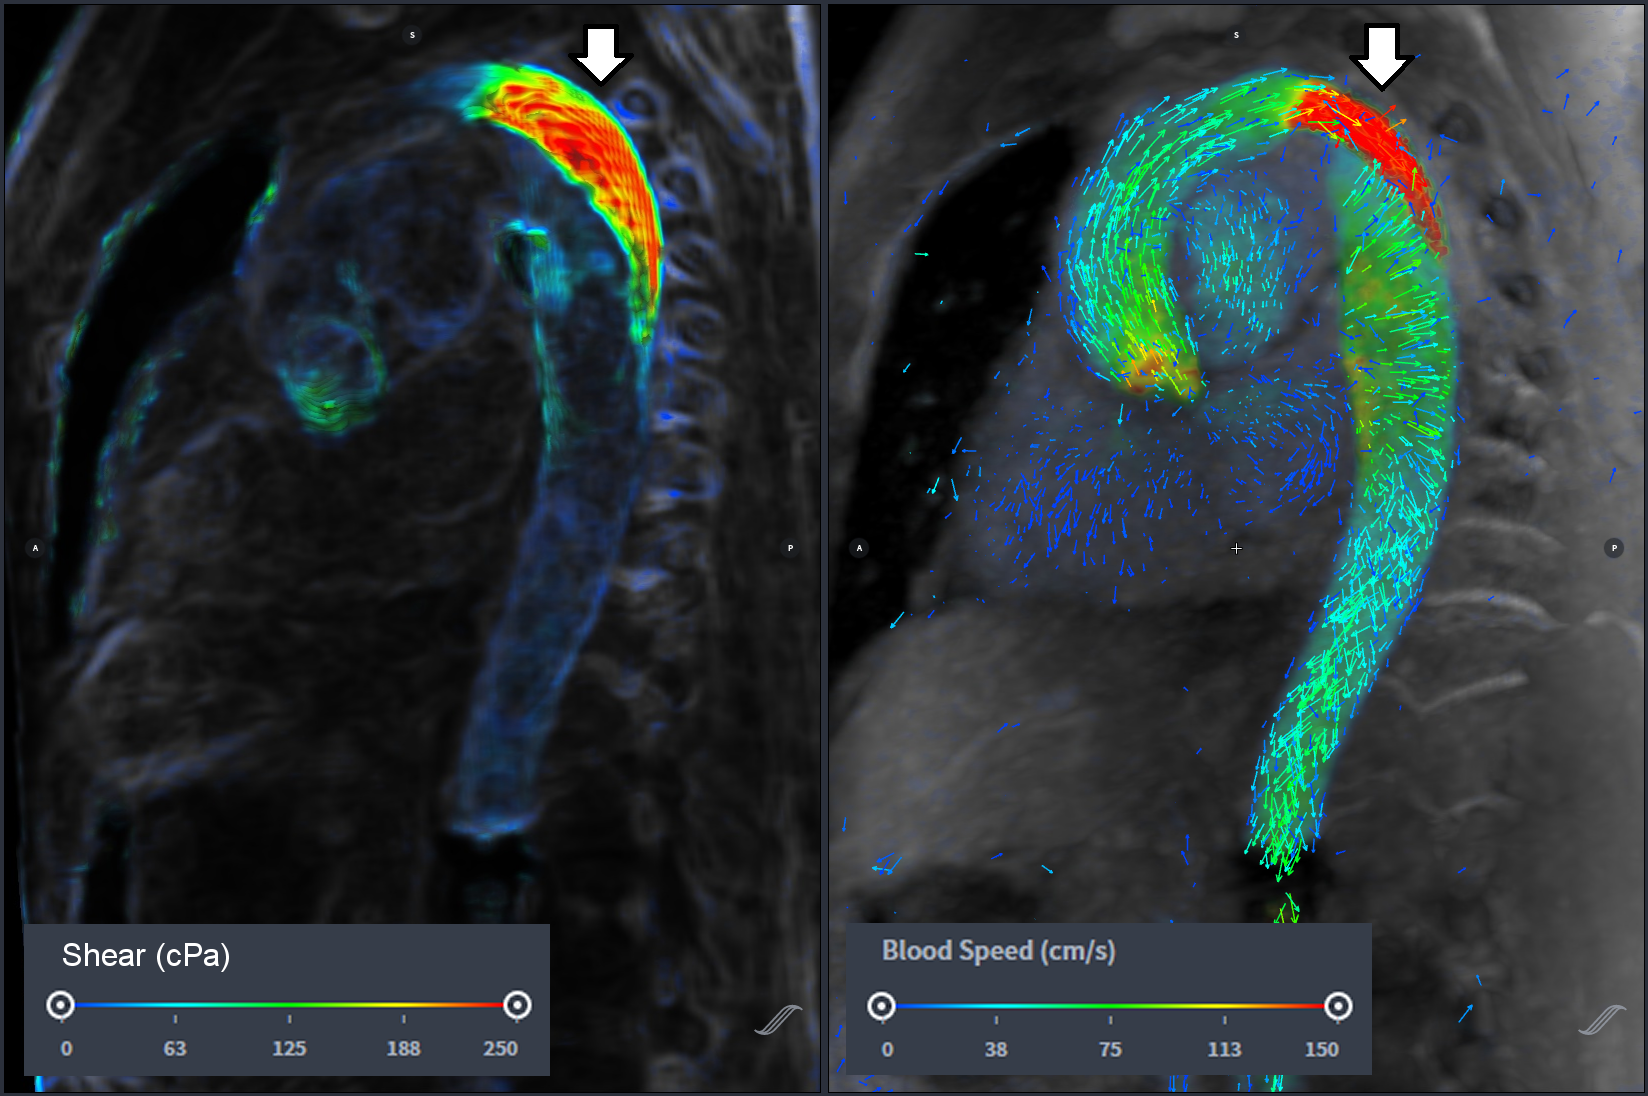Click the white arrow annotation on shear image
The height and width of the screenshot is (1096, 1648).
tap(600, 54)
